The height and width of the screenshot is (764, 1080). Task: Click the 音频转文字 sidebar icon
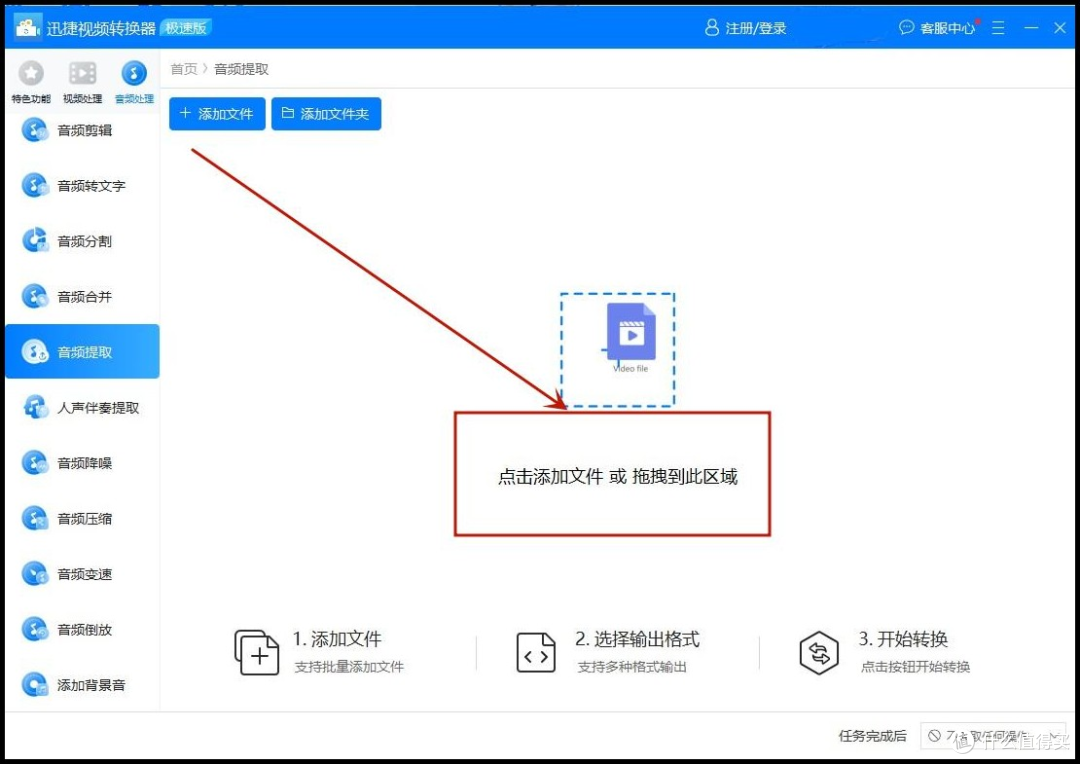coord(34,185)
